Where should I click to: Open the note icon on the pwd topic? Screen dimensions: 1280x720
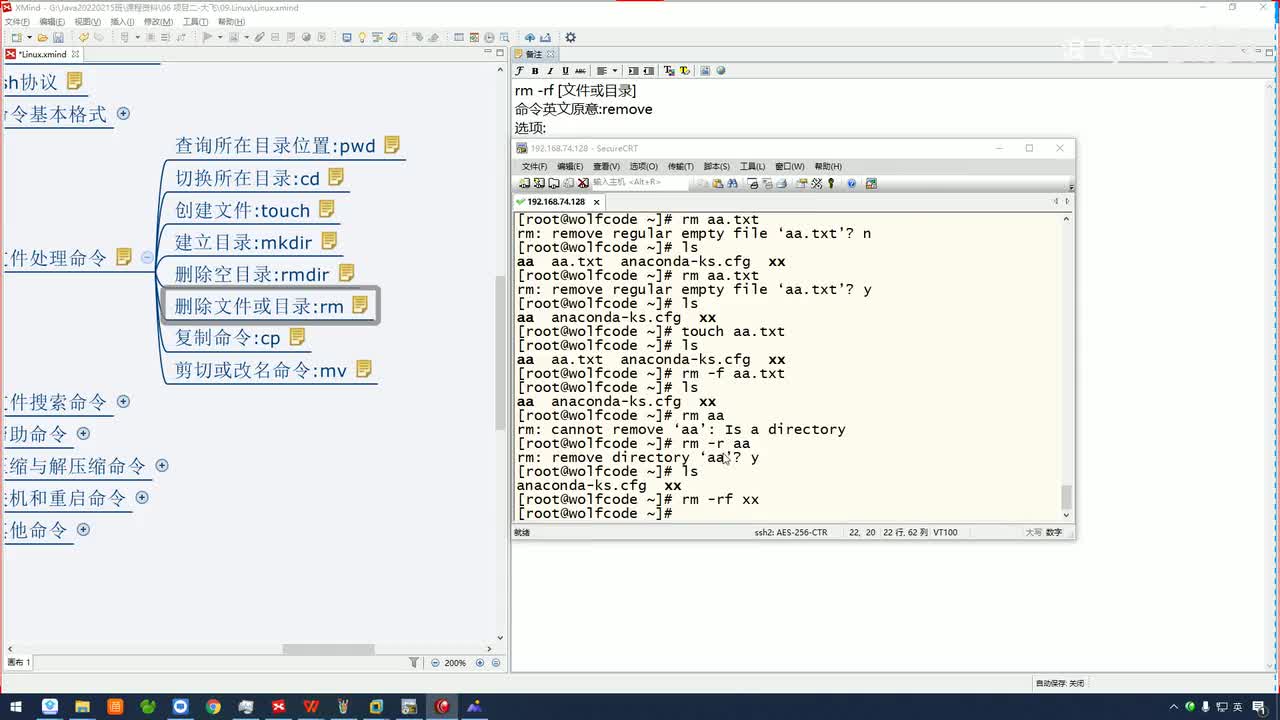pos(392,145)
